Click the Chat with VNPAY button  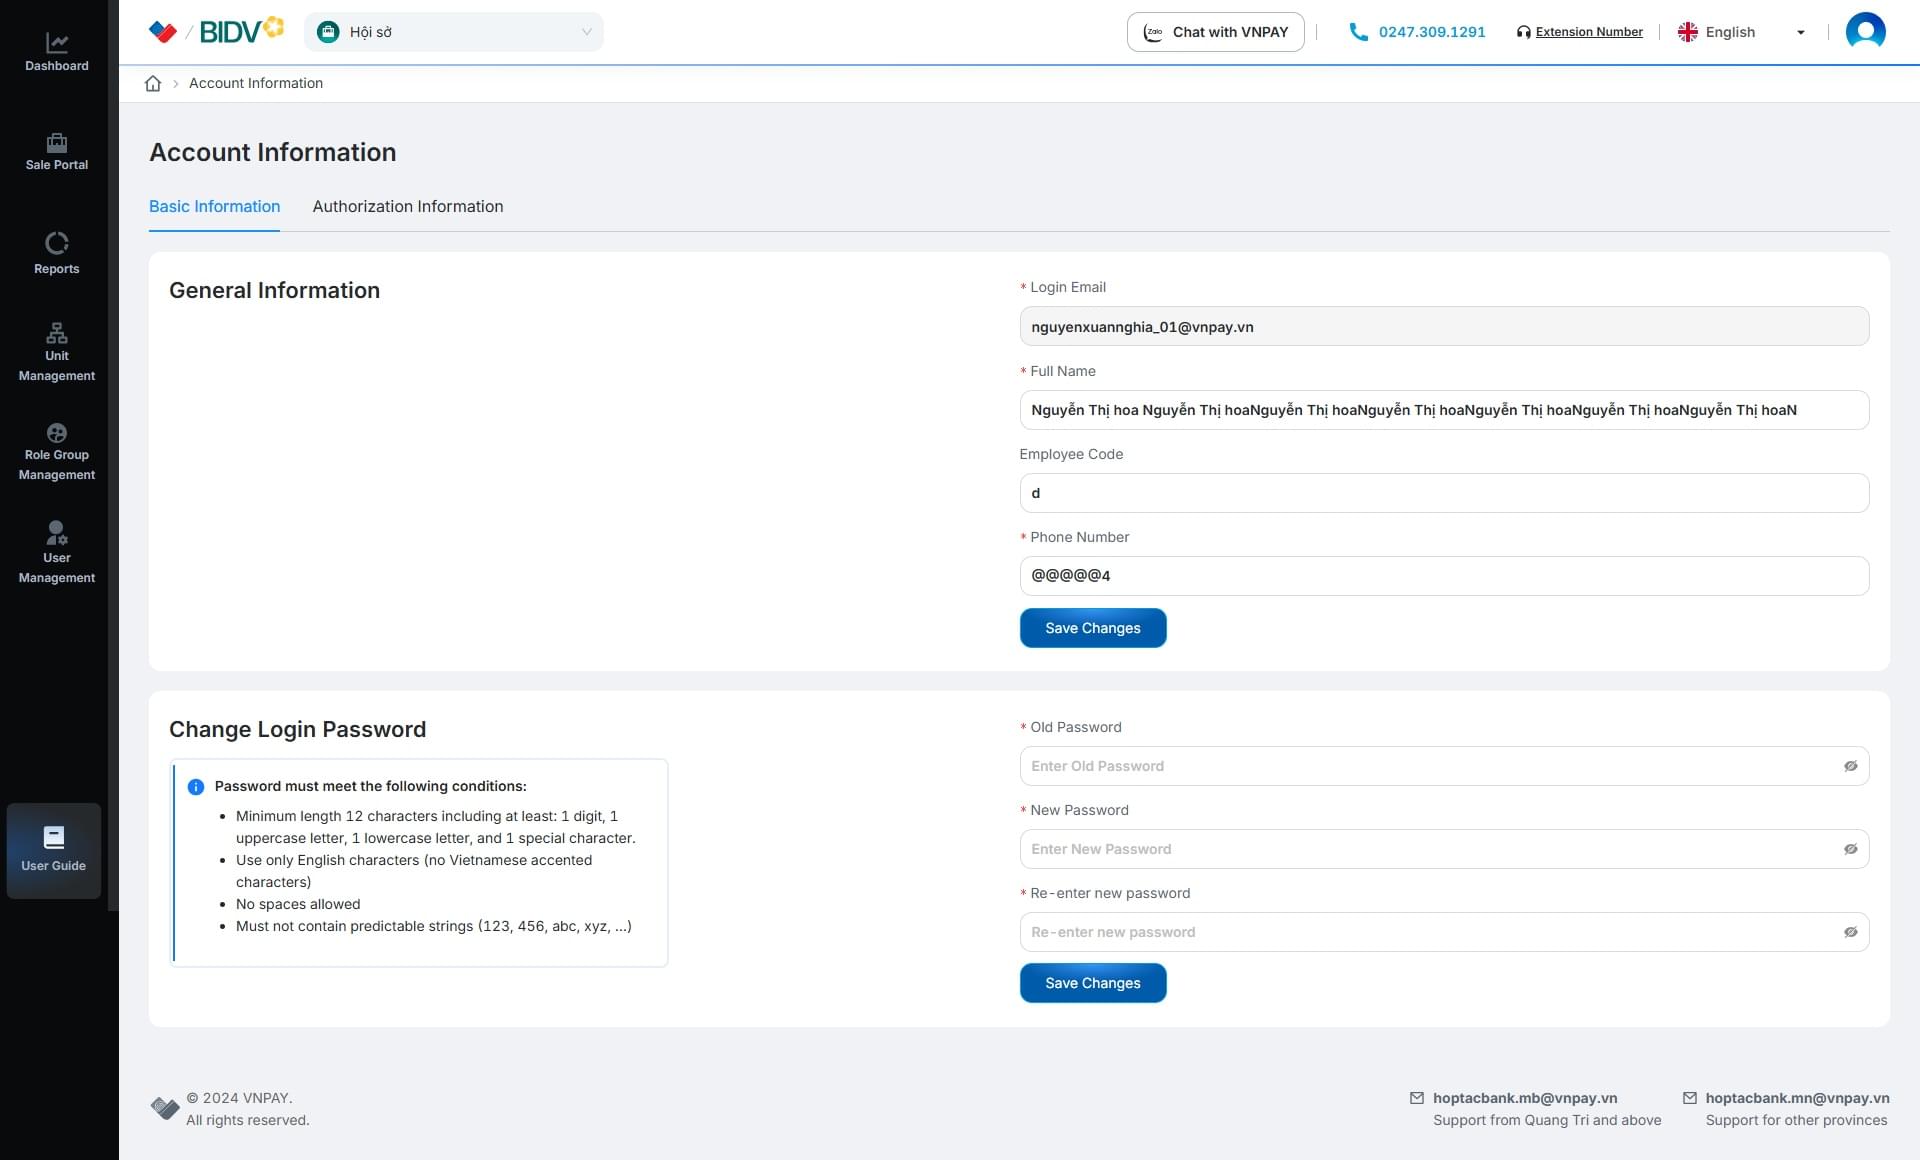[x=1215, y=32]
